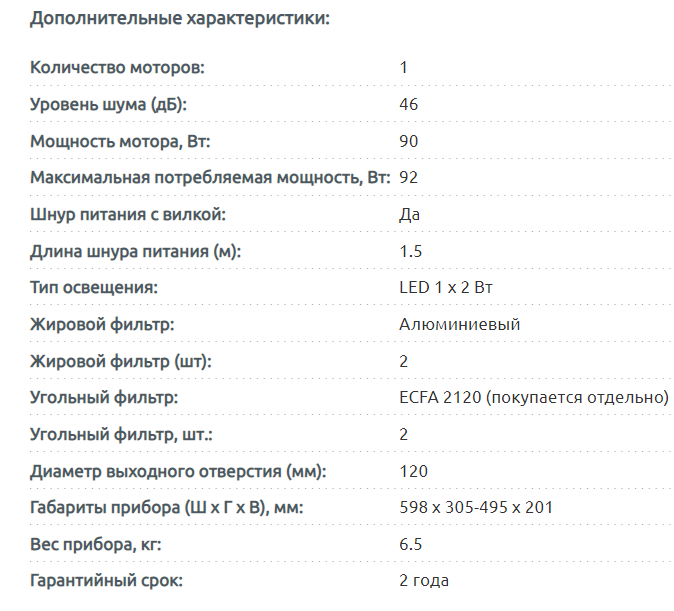Click dimensions value "598 x 305-495 x 201"

(476, 508)
